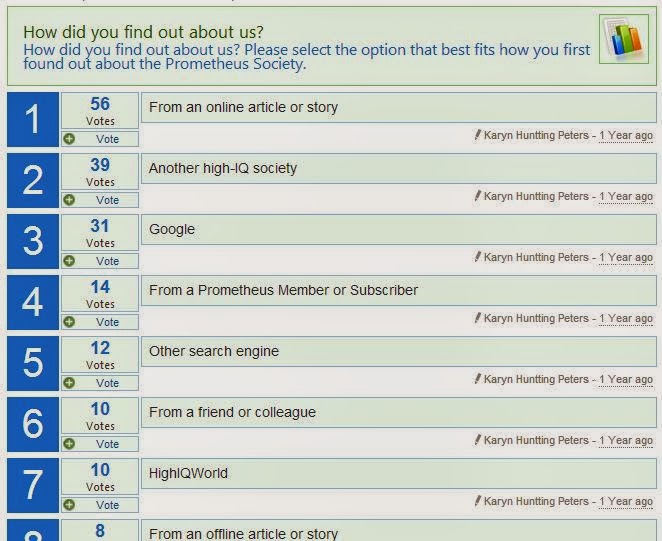
Task: Click '1 Year ago' timestamp on Google entry
Action: 626,258
